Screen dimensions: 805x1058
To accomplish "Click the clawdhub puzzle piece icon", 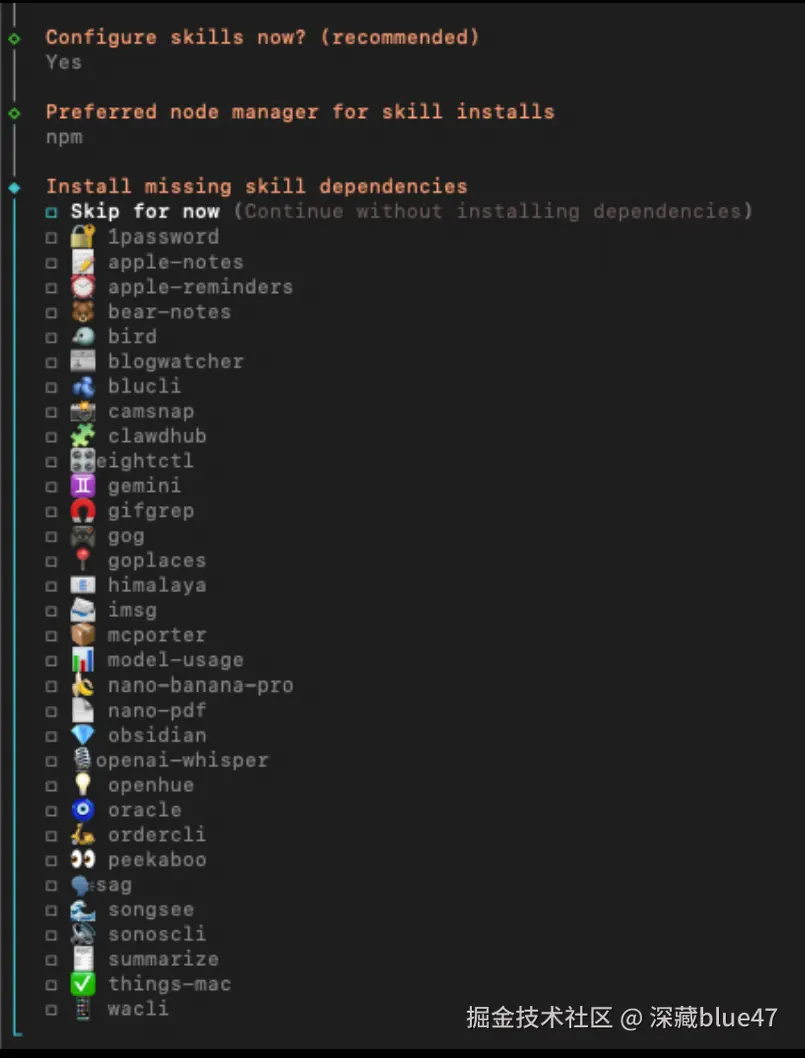I will coord(83,436).
